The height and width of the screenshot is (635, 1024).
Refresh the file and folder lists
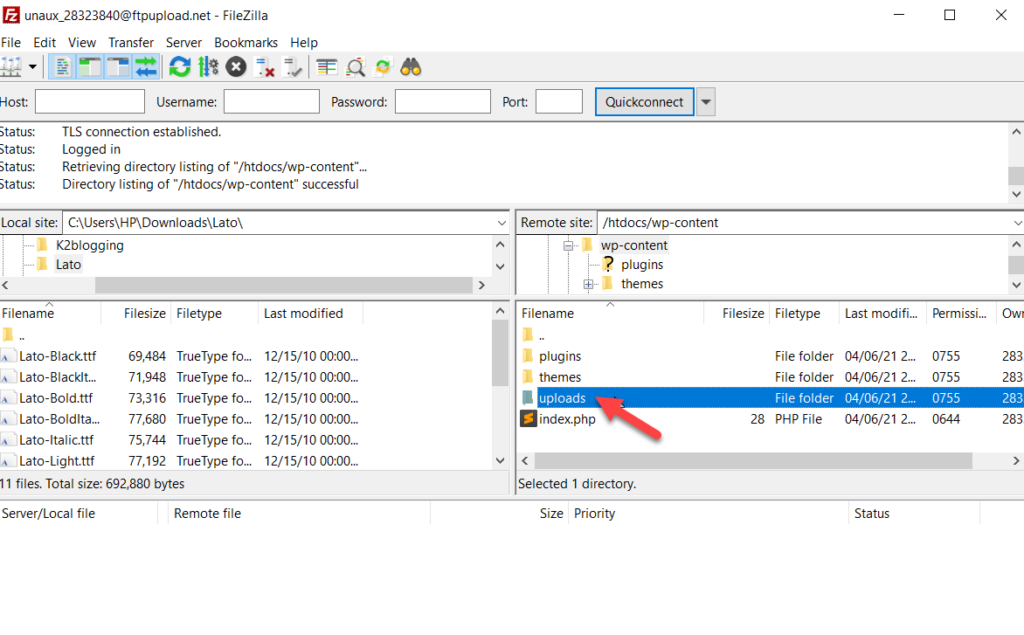pyautogui.click(x=180, y=67)
